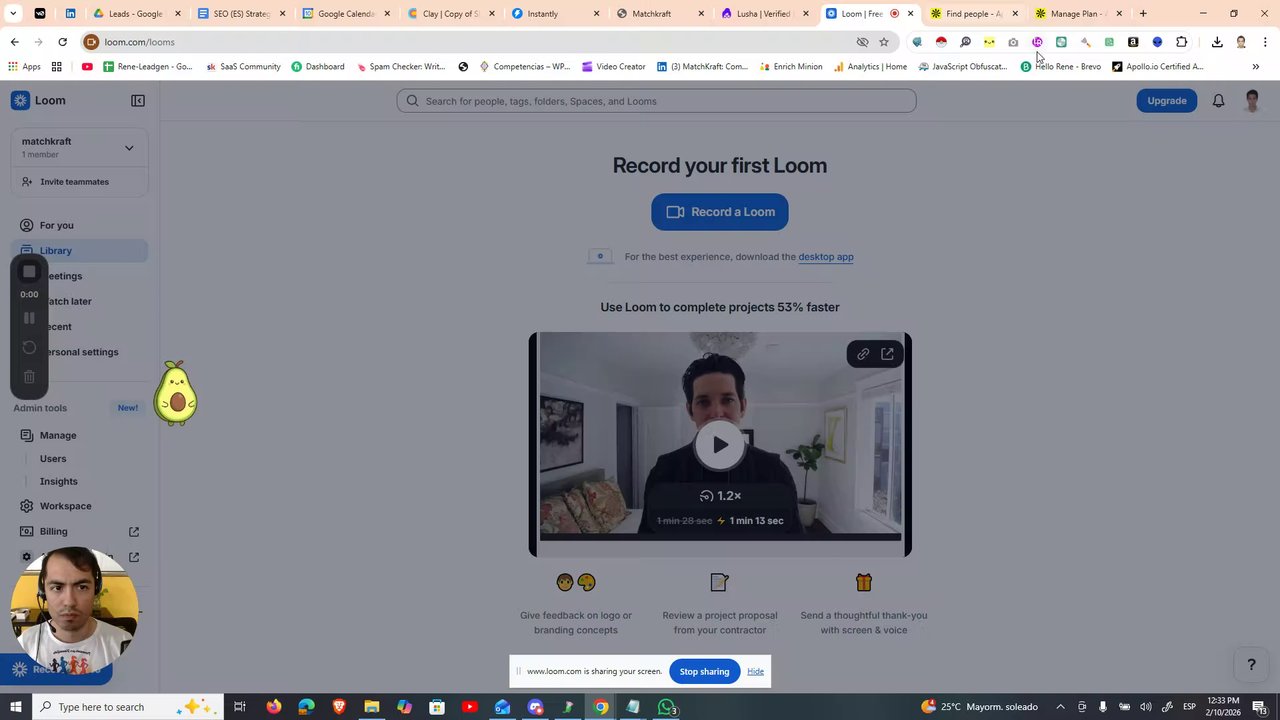
Task: Click Record a Loom button
Action: click(x=720, y=212)
